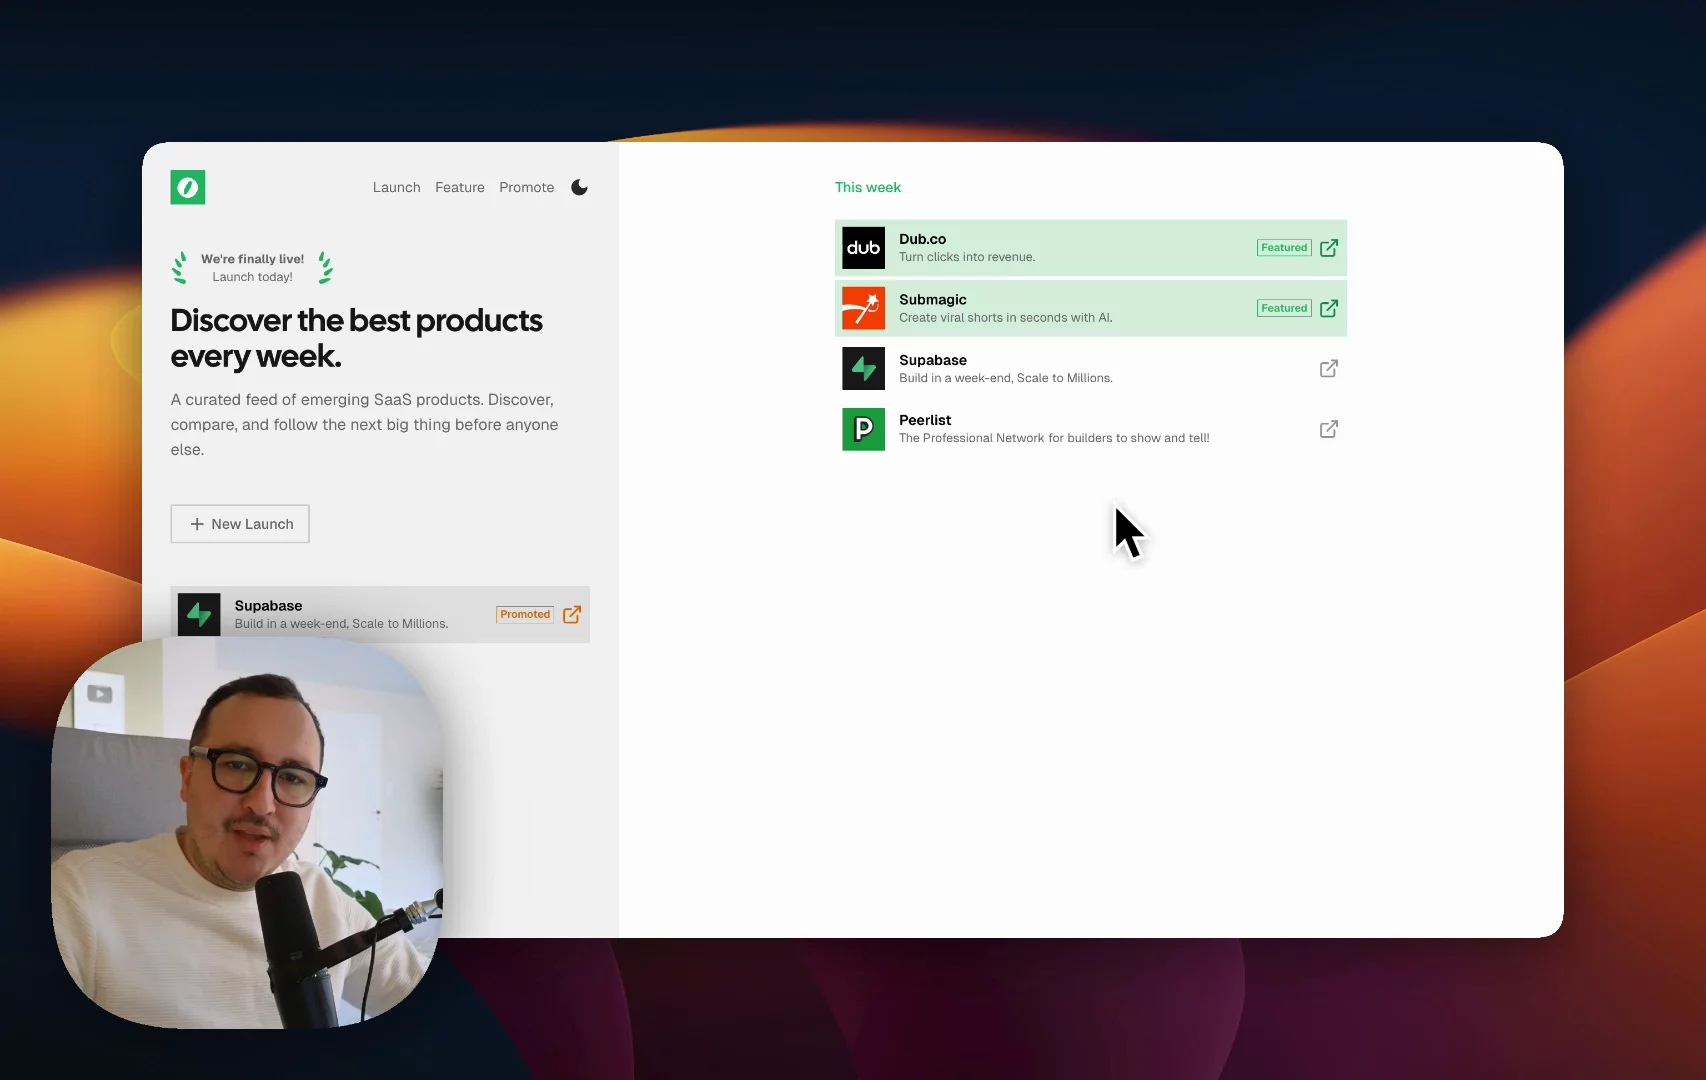Click the Submagic logo thumbnail
Viewport: 1706px width, 1080px height.
pyautogui.click(x=863, y=309)
